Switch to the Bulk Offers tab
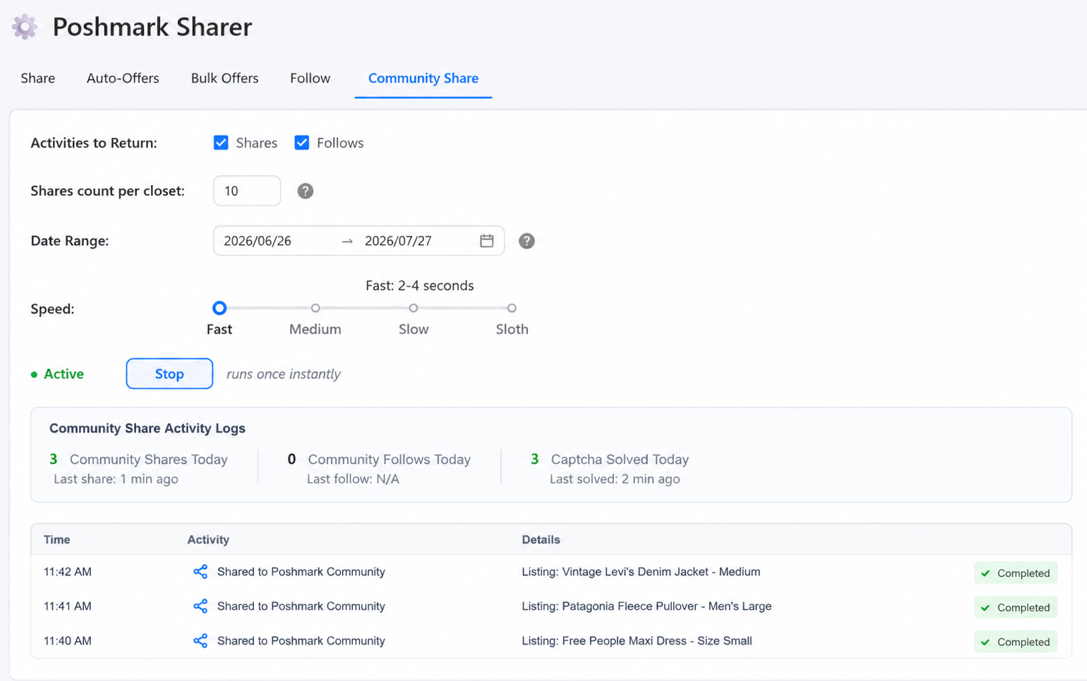The height and width of the screenshot is (681, 1087). [x=225, y=78]
